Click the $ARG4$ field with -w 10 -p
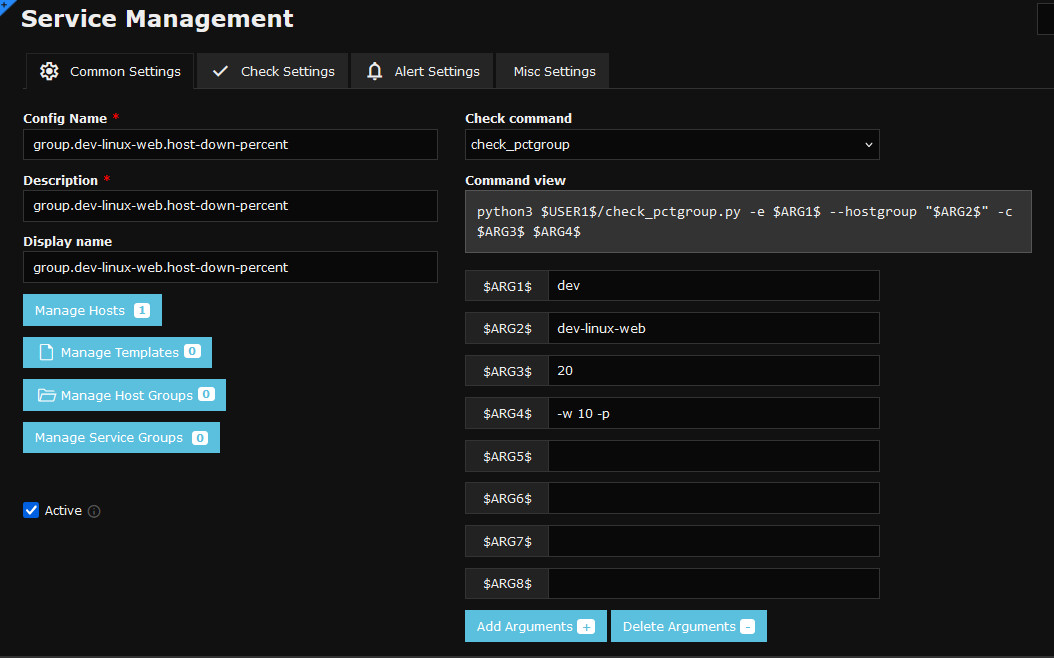Viewport: 1054px width, 658px height. pos(714,413)
